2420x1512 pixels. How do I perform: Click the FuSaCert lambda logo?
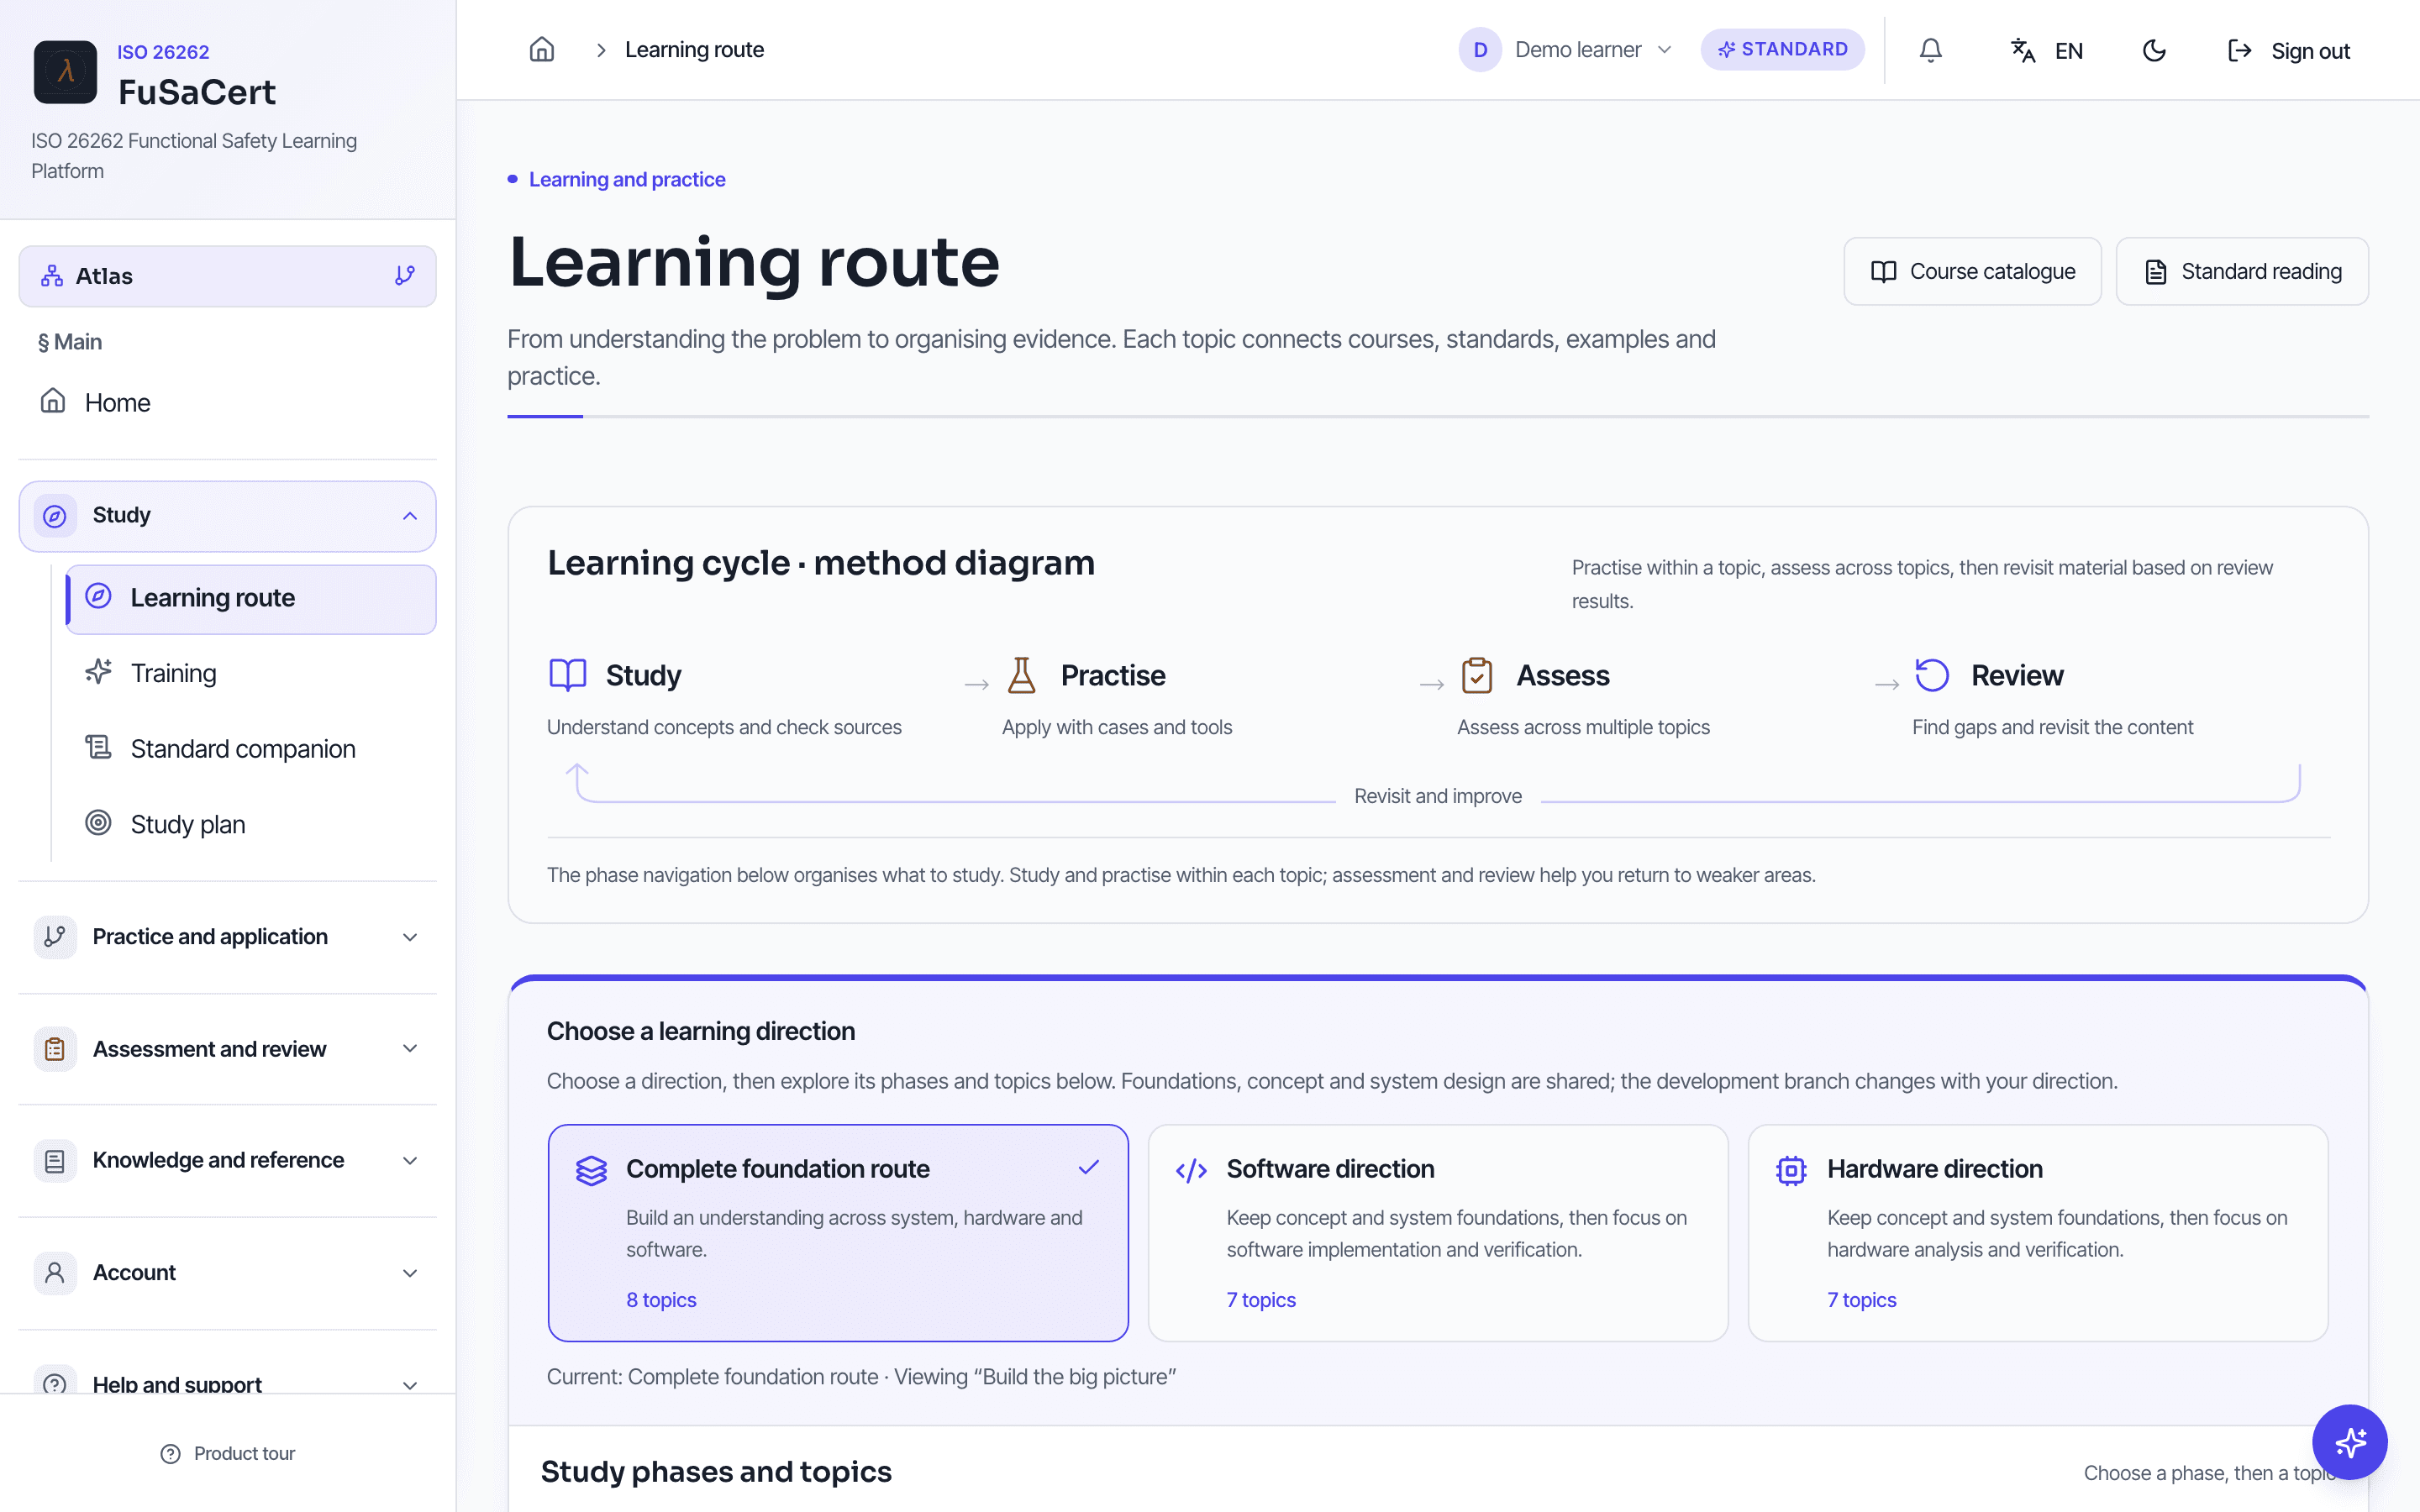[65, 72]
